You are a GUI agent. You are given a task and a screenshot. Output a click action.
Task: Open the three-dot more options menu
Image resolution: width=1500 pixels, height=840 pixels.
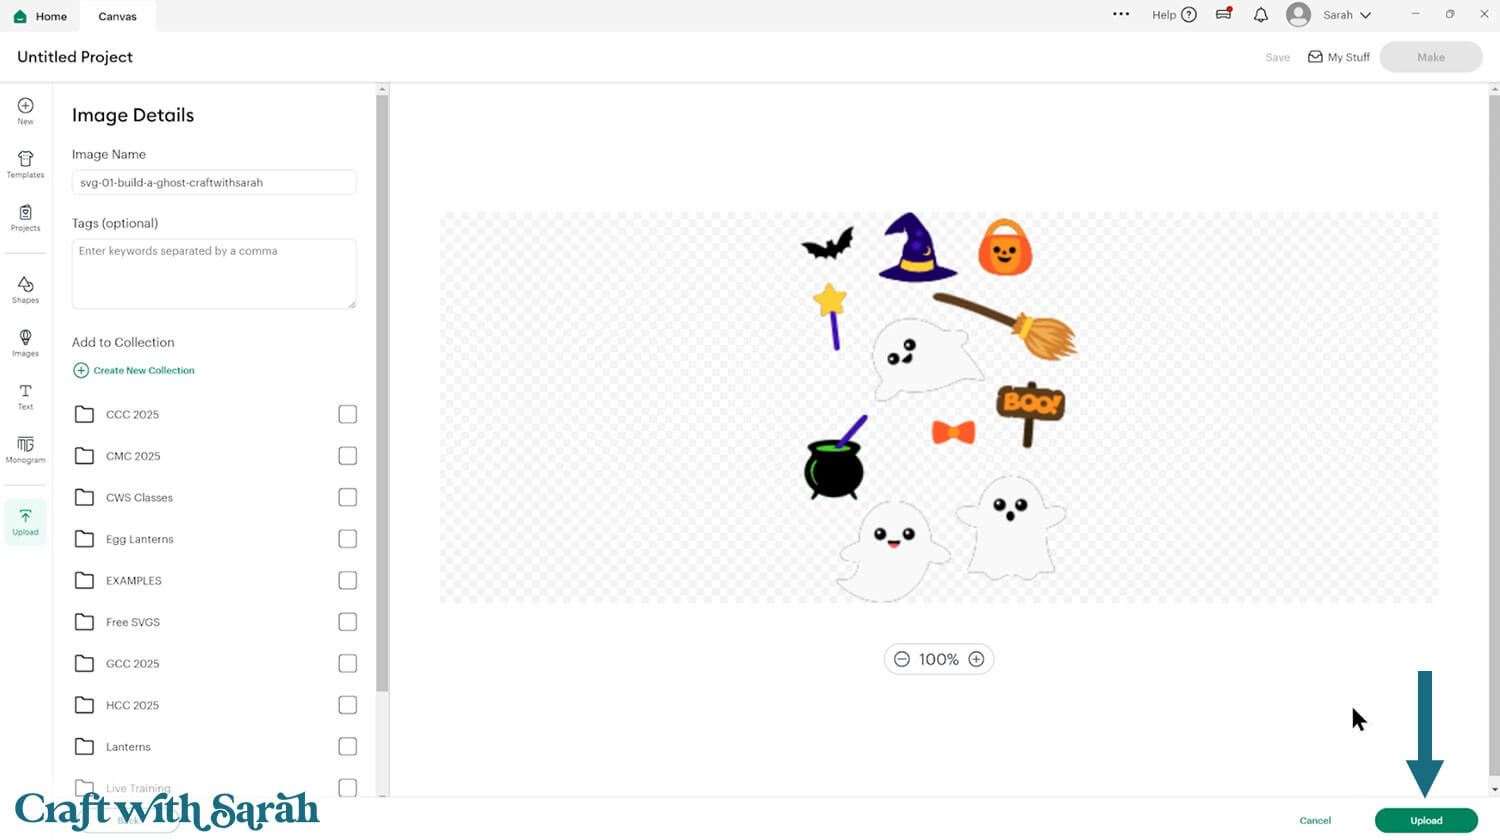click(1121, 14)
